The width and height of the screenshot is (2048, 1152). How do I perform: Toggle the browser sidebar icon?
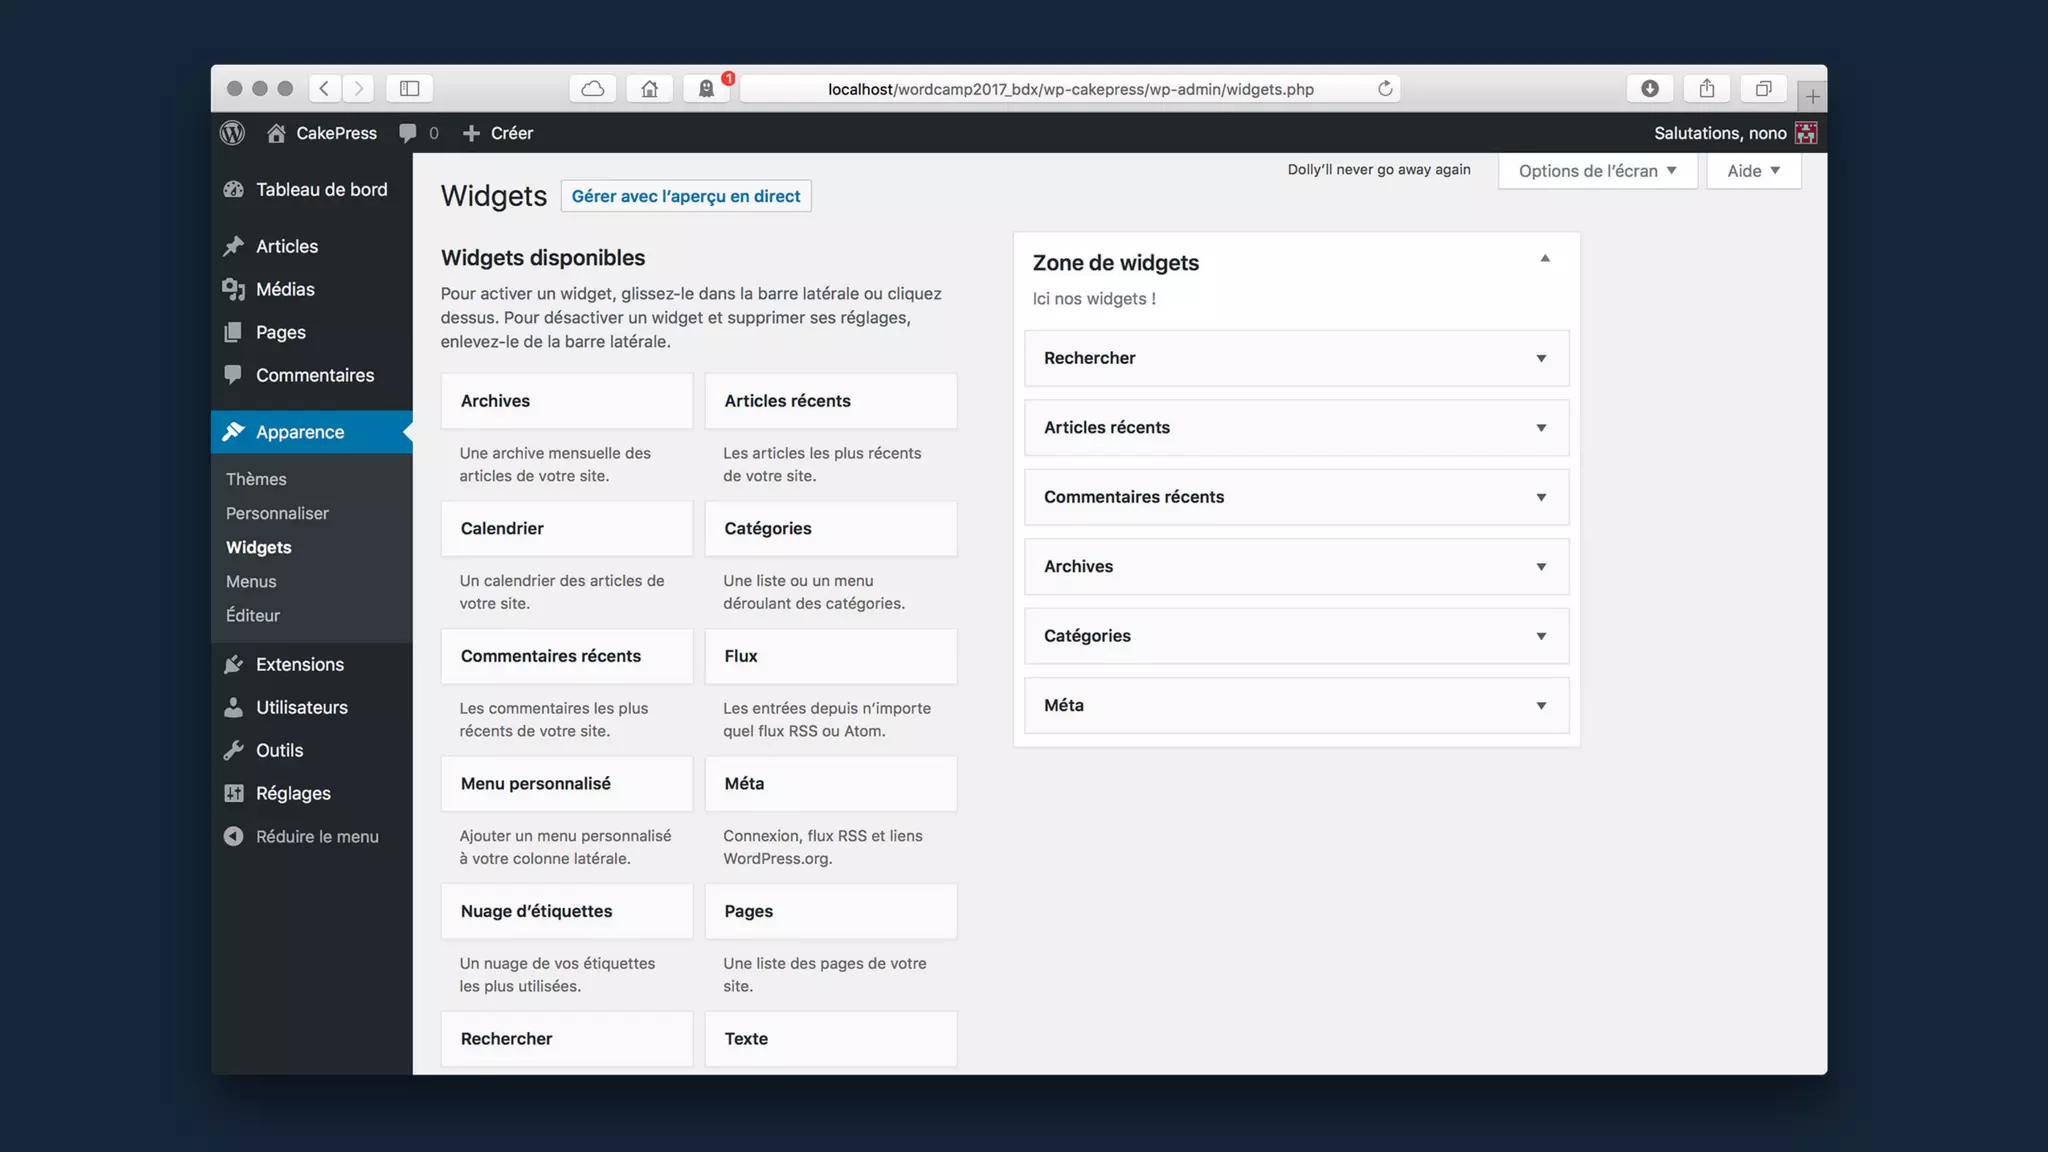(409, 89)
